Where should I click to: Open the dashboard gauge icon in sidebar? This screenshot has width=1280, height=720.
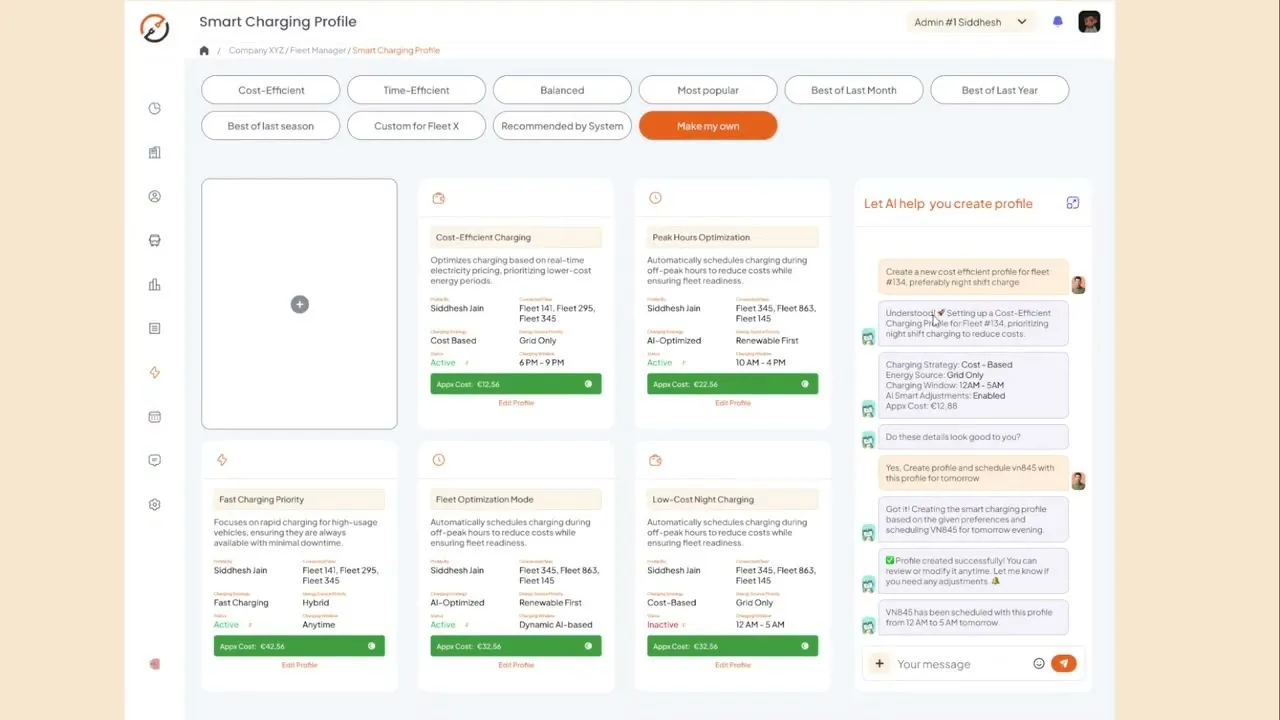pyautogui.click(x=154, y=108)
